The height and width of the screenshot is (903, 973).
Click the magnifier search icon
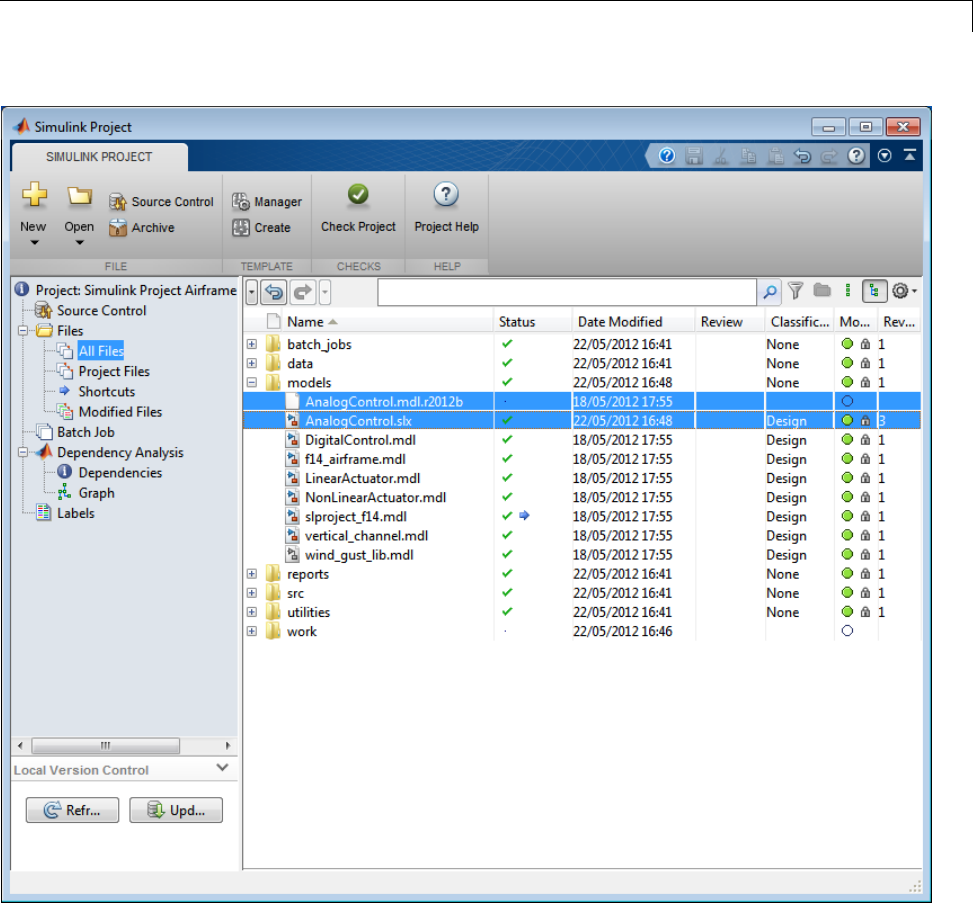coord(769,291)
